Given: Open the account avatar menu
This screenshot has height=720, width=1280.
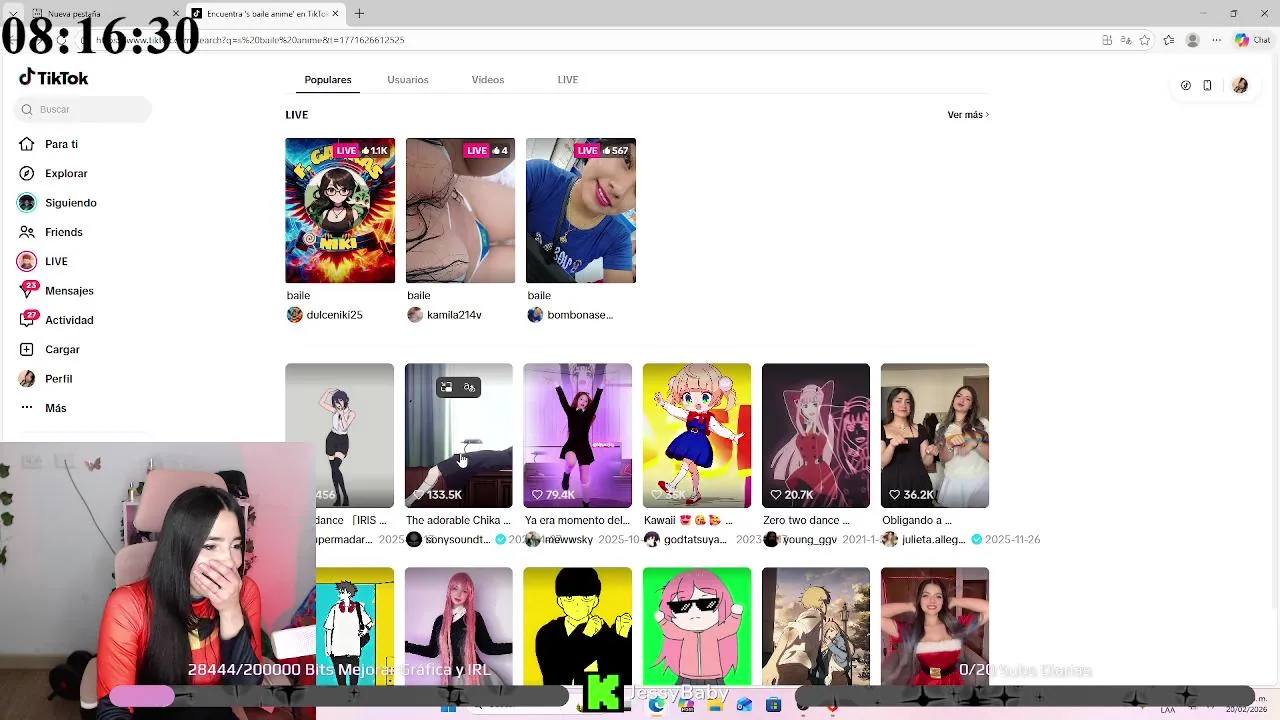Looking at the screenshot, I should pos(1240,85).
